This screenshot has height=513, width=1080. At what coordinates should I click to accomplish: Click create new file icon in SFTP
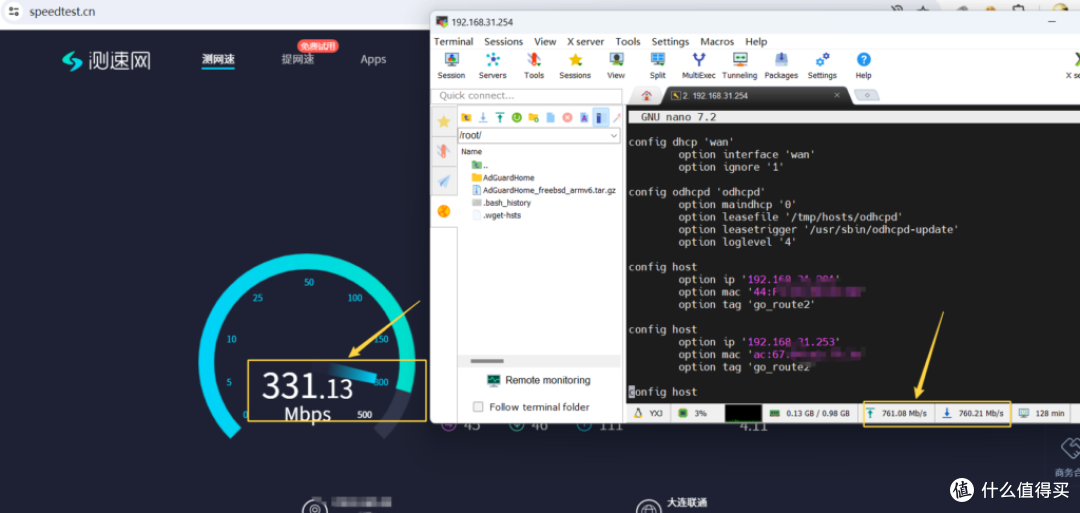click(550, 118)
